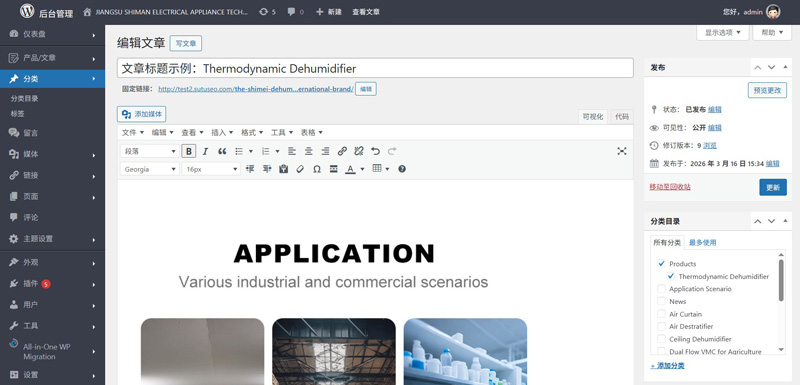This screenshot has width=800, height=385.
Task: Click 添加媒体 add media button
Action: pos(141,114)
